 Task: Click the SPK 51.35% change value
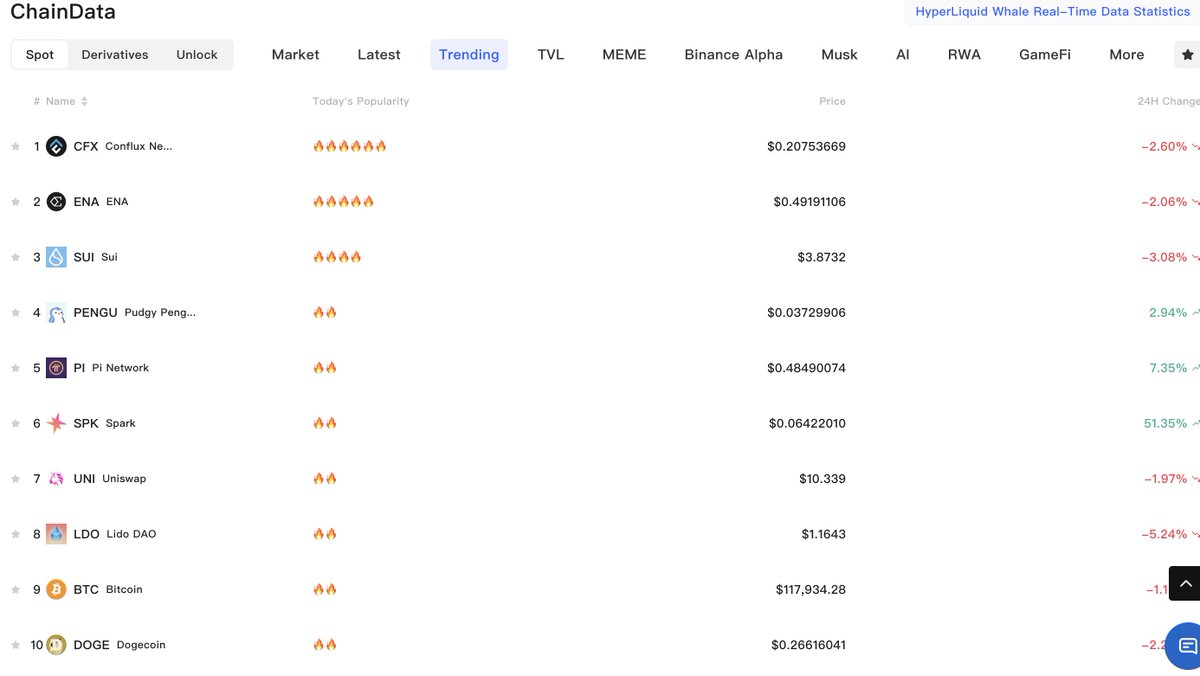pyautogui.click(x=1165, y=423)
